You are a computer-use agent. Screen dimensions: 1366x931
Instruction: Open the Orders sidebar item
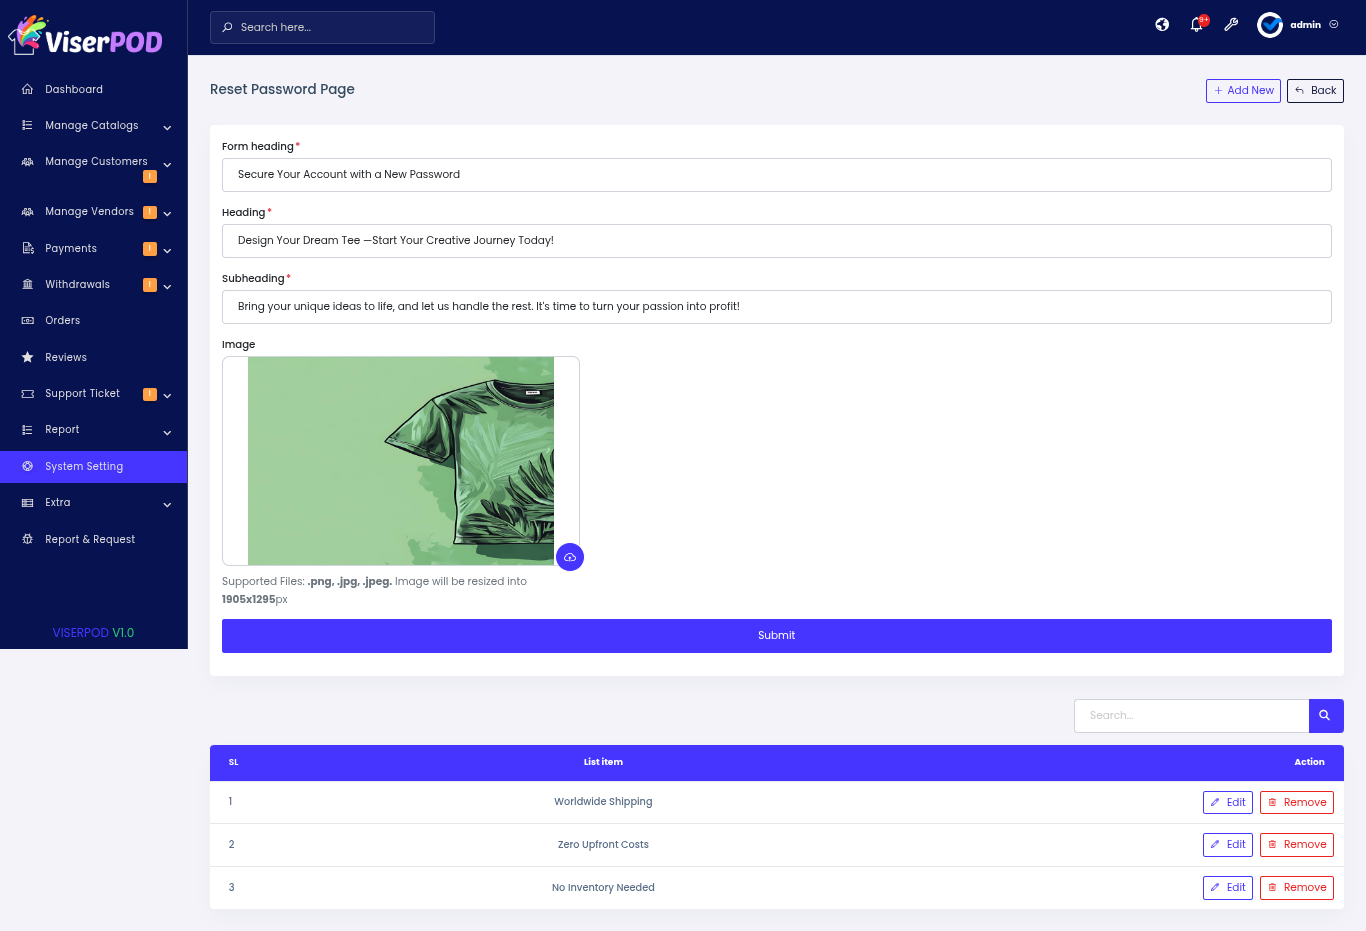coord(62,321)
